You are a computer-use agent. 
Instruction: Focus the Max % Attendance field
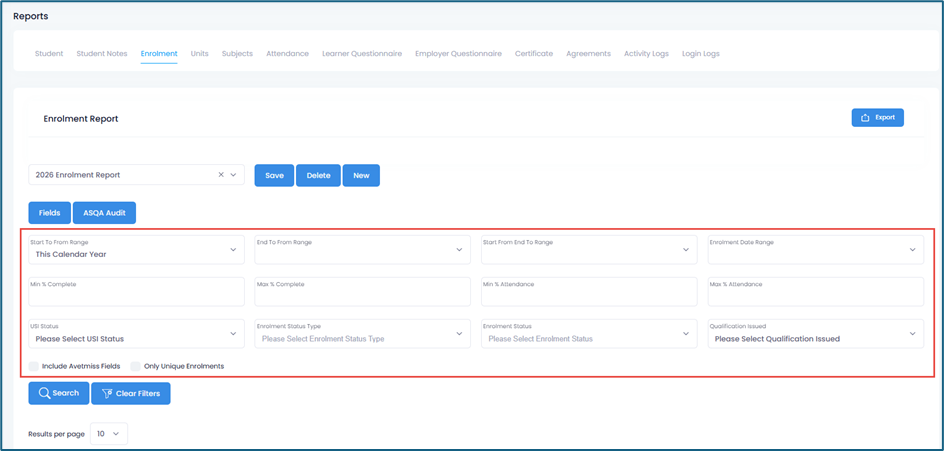point(815,292)
